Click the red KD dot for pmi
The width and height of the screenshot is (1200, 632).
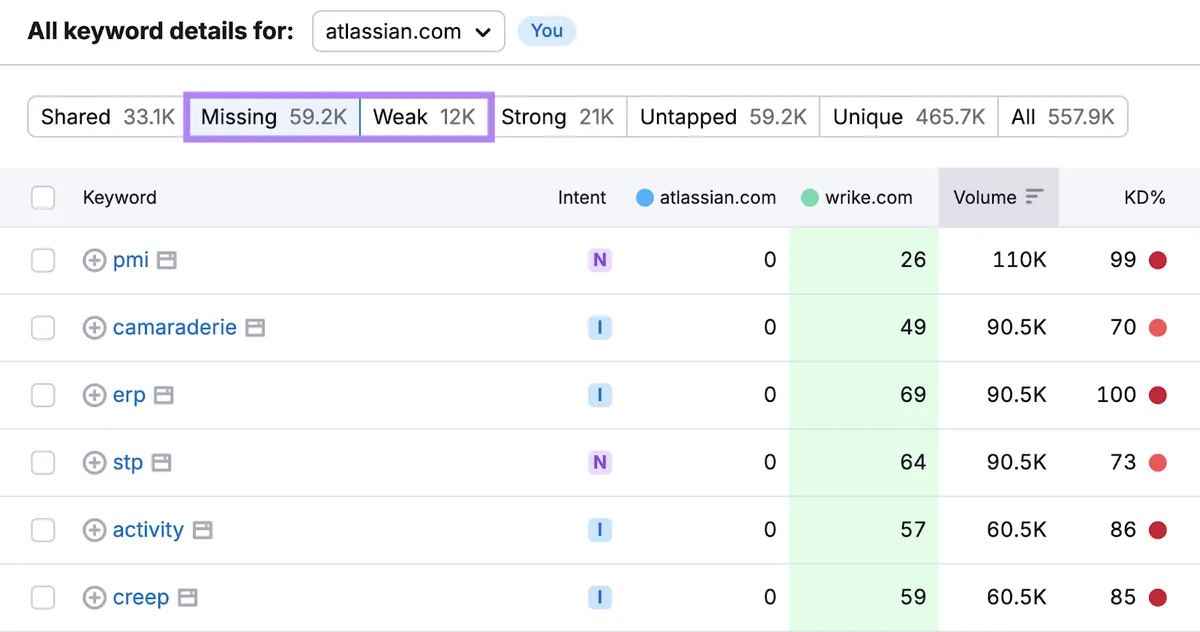[1158, 260]
